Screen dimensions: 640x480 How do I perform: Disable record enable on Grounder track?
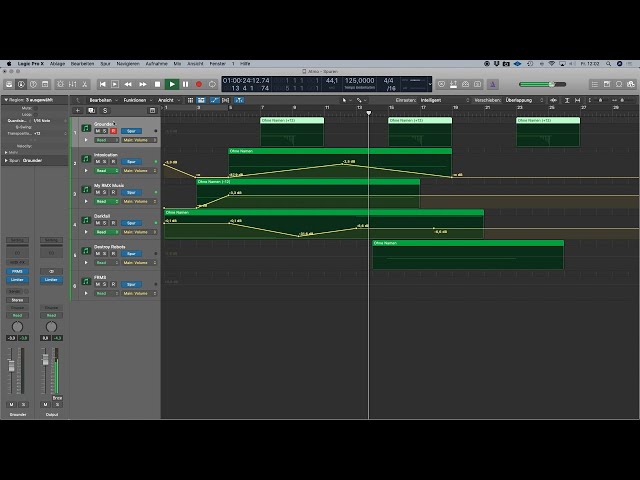113,131
